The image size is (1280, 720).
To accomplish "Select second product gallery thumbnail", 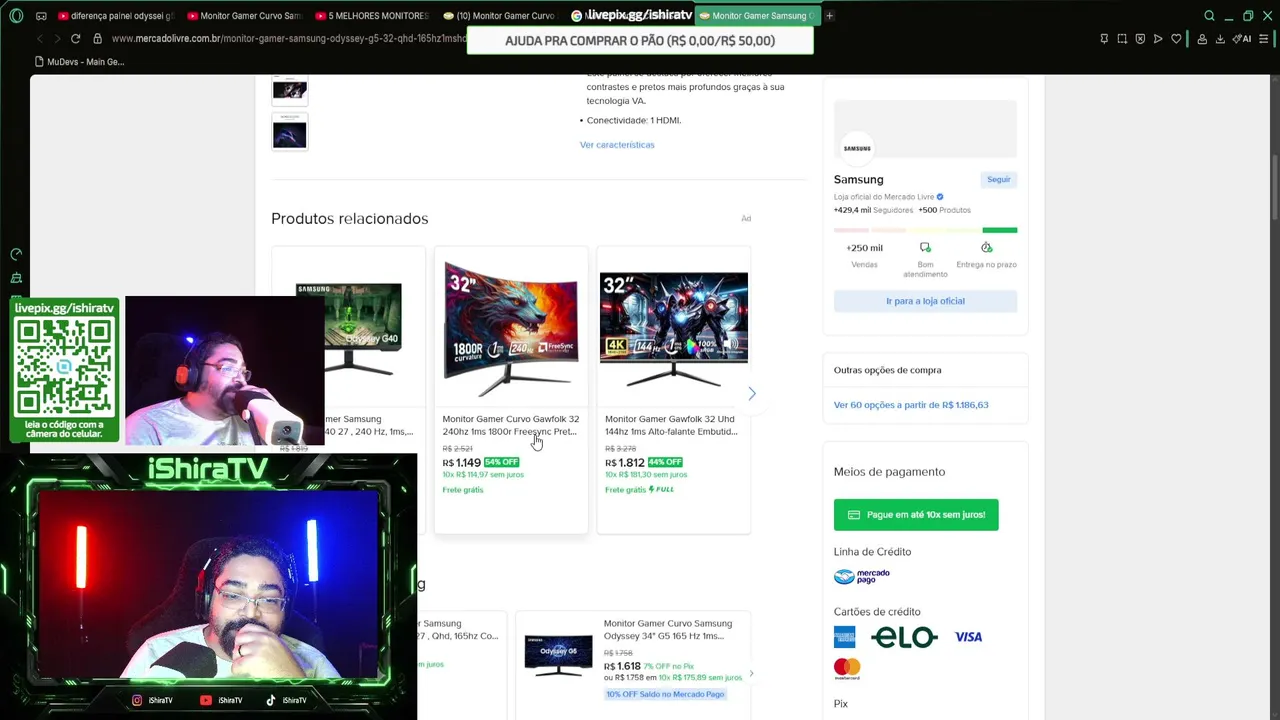I will [x=289, y=131].
